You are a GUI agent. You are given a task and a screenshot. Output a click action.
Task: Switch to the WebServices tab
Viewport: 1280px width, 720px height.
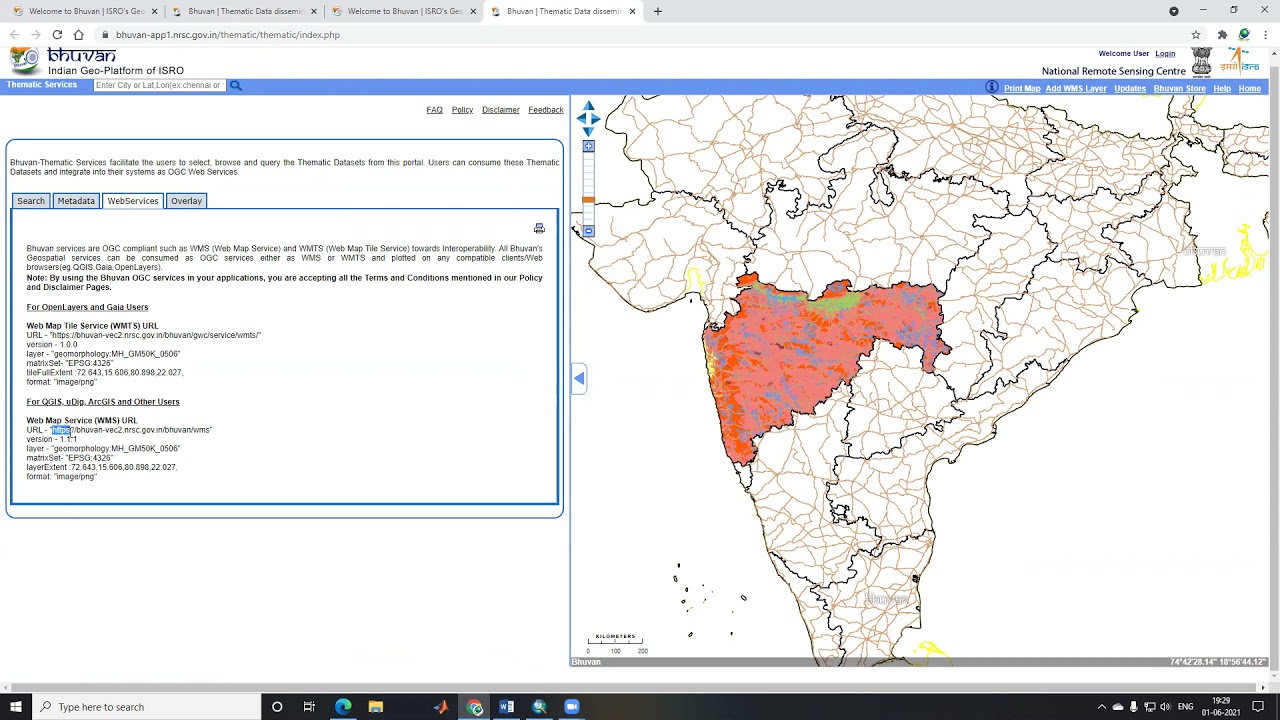[133, 201]
